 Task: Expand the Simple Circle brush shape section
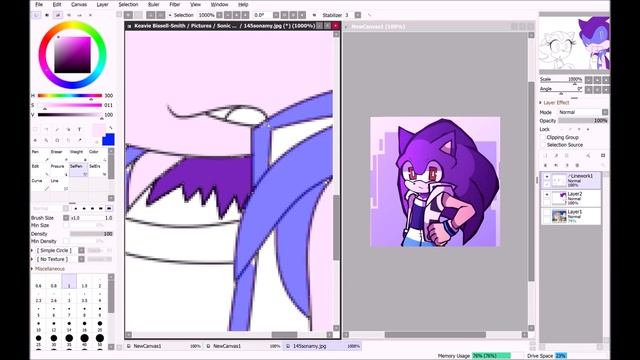pyautogui.click(x=32, y=250)
